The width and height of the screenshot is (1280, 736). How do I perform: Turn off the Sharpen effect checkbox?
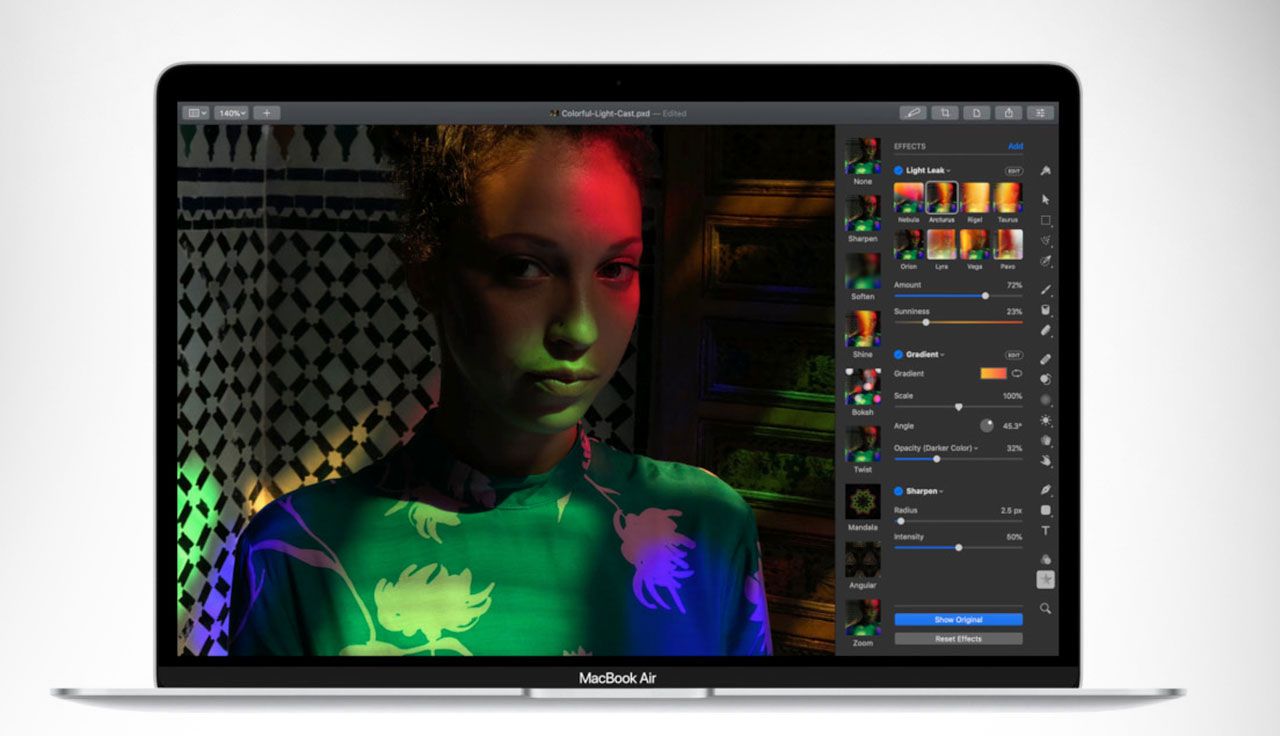point(898,491)
